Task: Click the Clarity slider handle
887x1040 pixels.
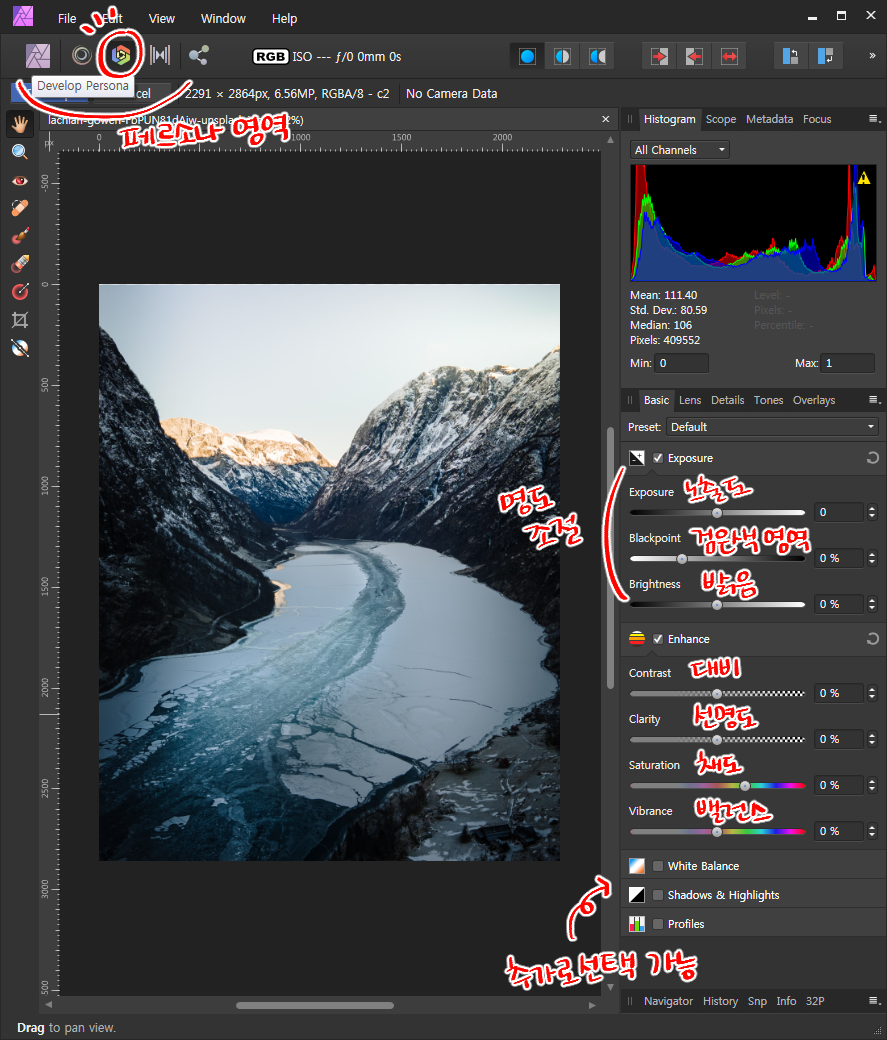Action: click(x=716, y=740)
